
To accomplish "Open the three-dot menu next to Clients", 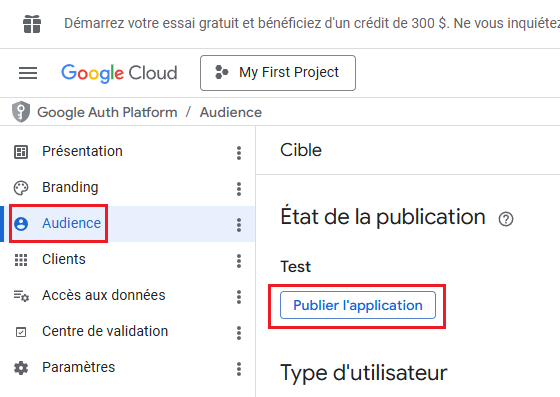I will tap(239, 261).
